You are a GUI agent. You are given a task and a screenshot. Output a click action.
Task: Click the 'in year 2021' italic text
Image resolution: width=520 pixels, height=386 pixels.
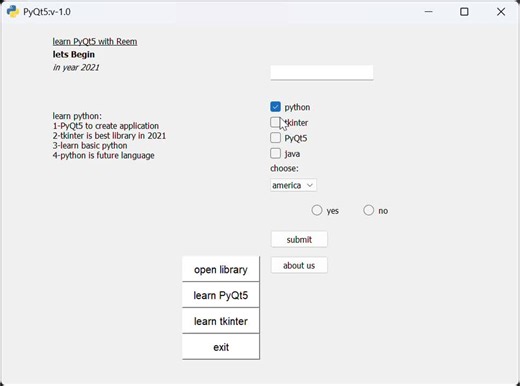76,67
